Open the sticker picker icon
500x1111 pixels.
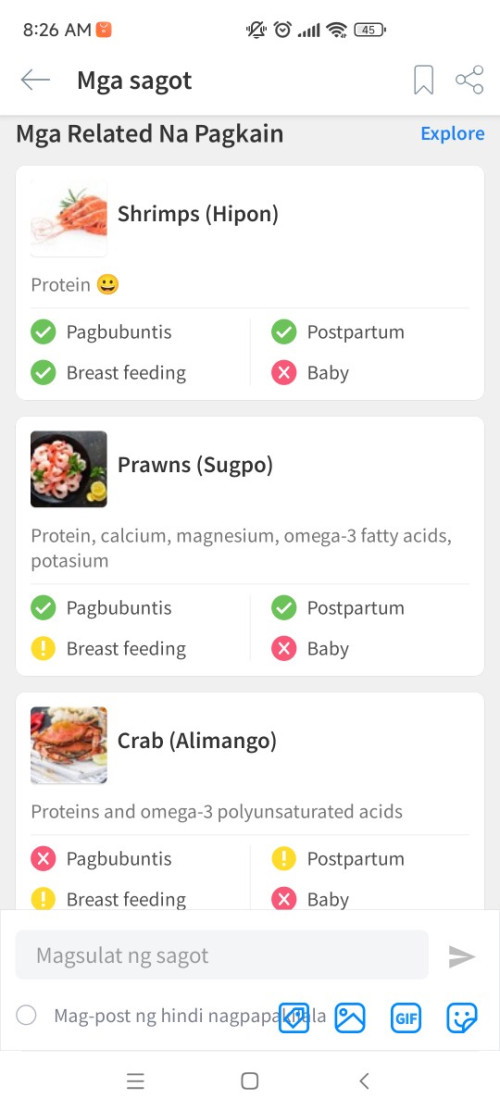462,1018
